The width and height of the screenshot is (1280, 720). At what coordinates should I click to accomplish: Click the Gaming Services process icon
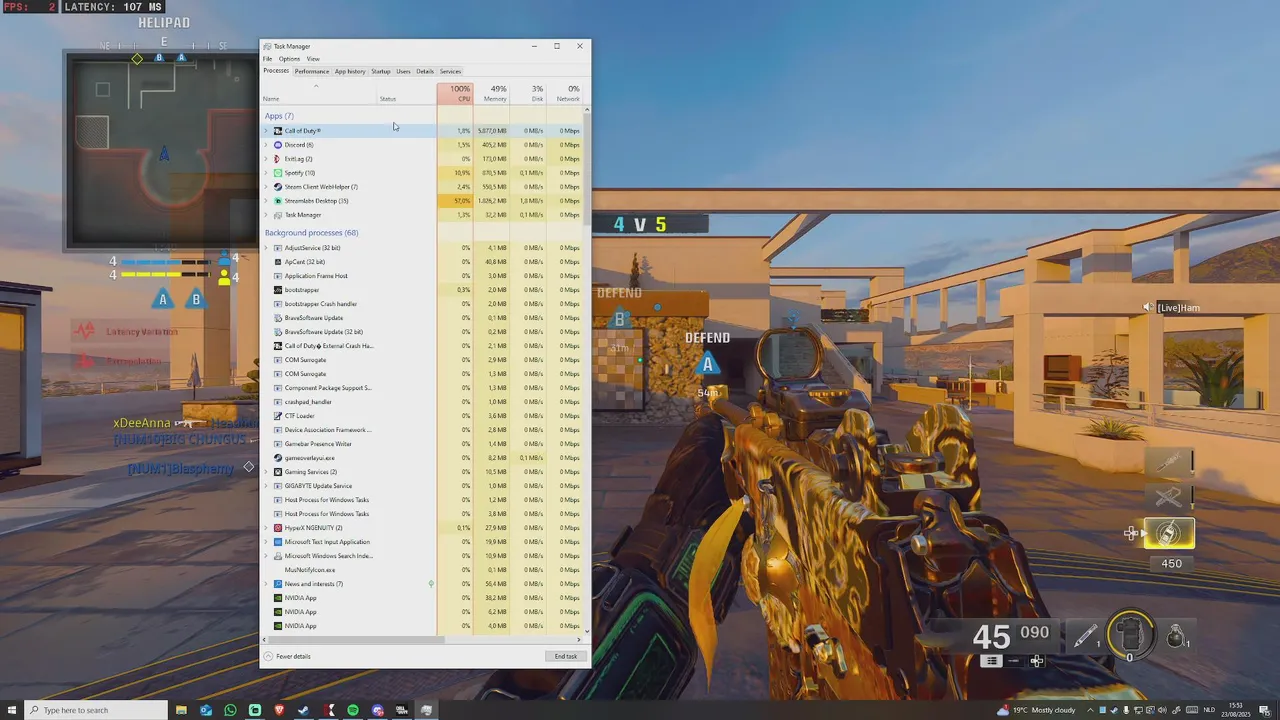pyautogui.click(x=278, y=472)
